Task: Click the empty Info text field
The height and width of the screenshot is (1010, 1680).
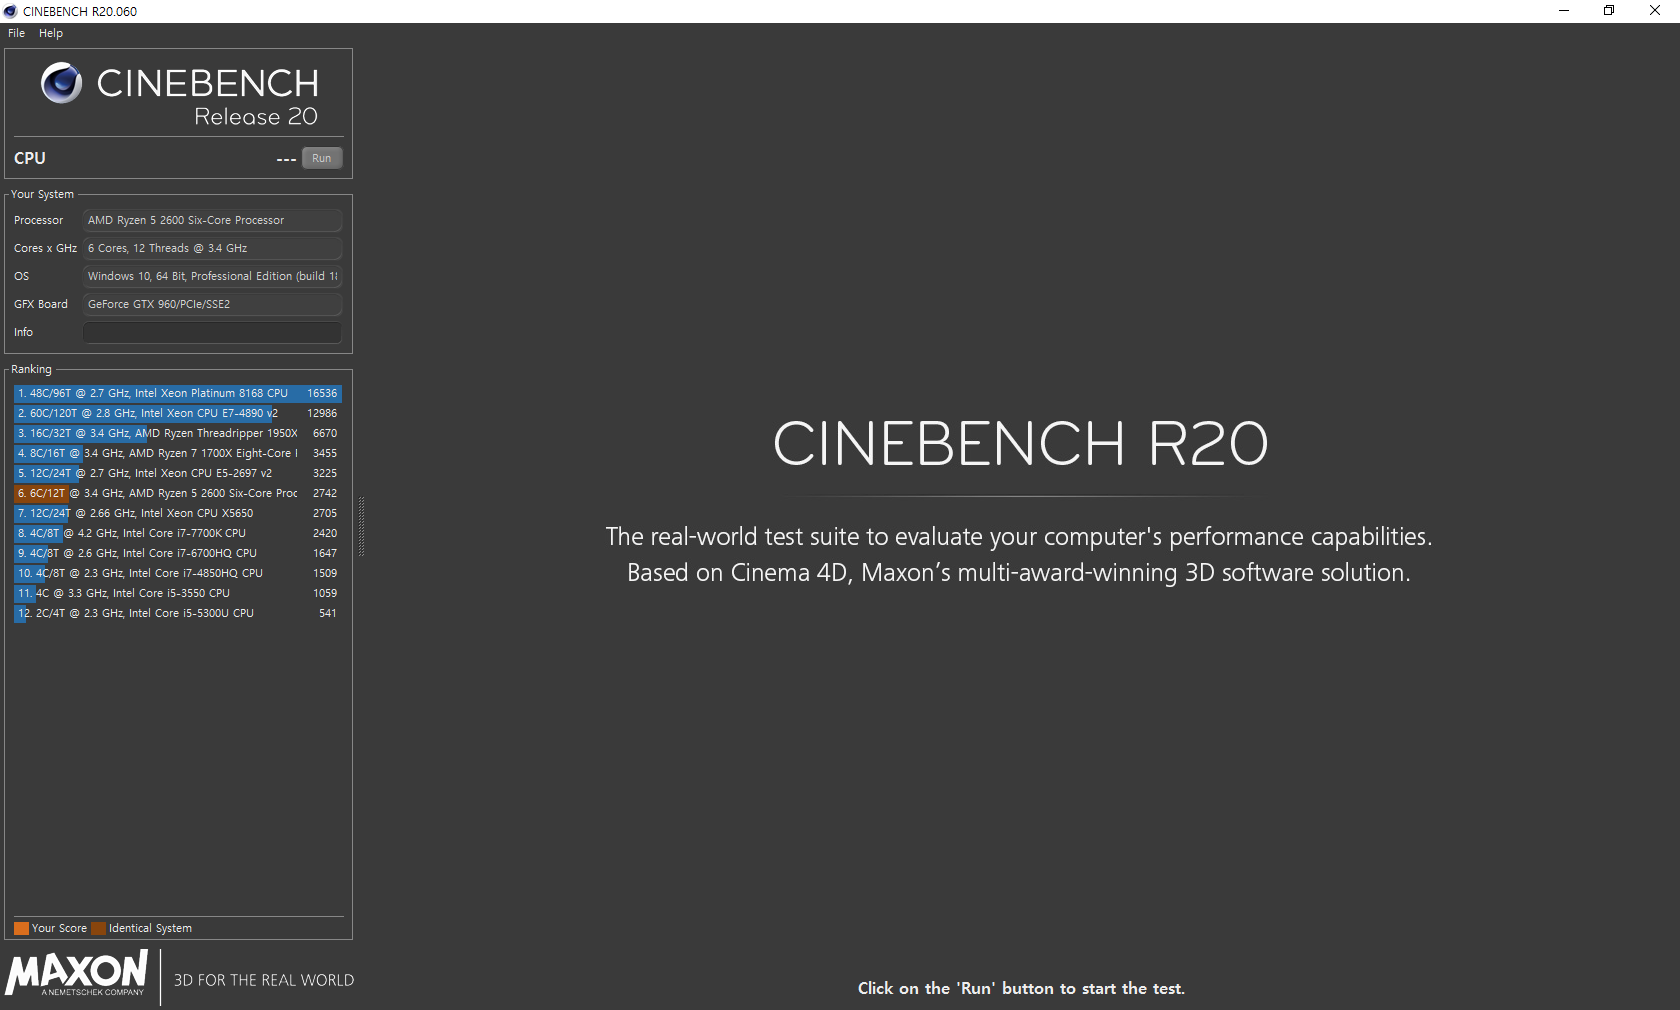Action: [212, 332]
